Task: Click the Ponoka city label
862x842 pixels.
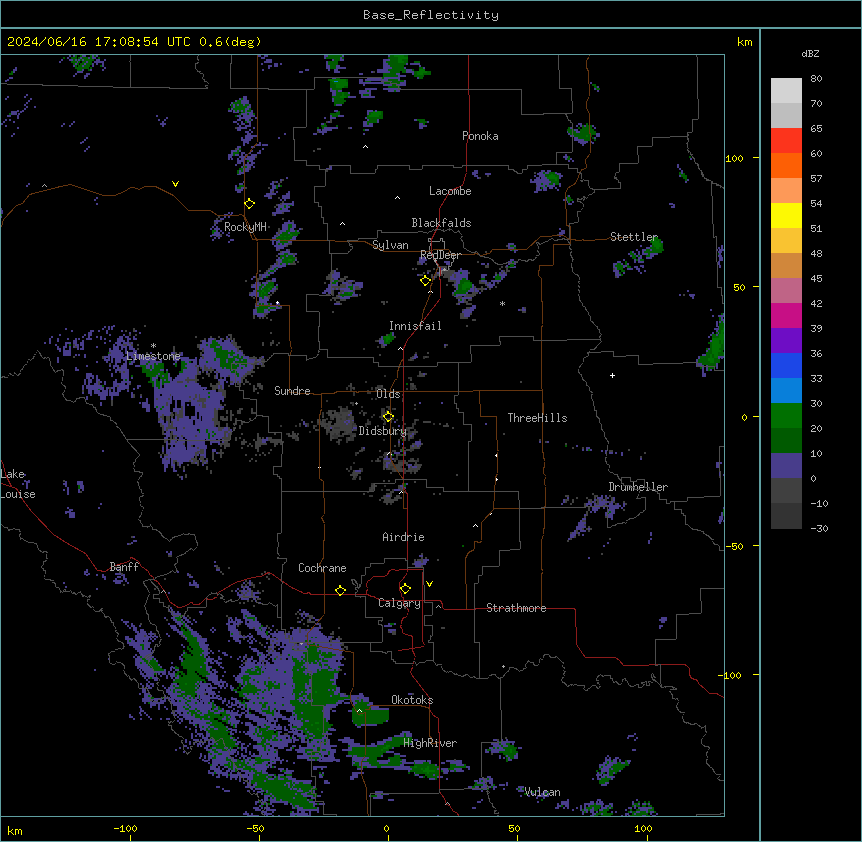Action: [480, 136]
